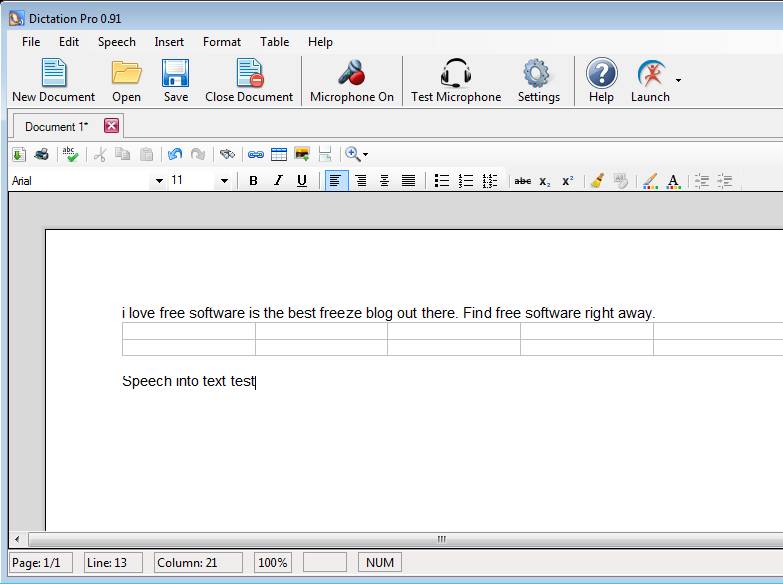
Task: Increase indent icon
Action: (x=725, y=181)
